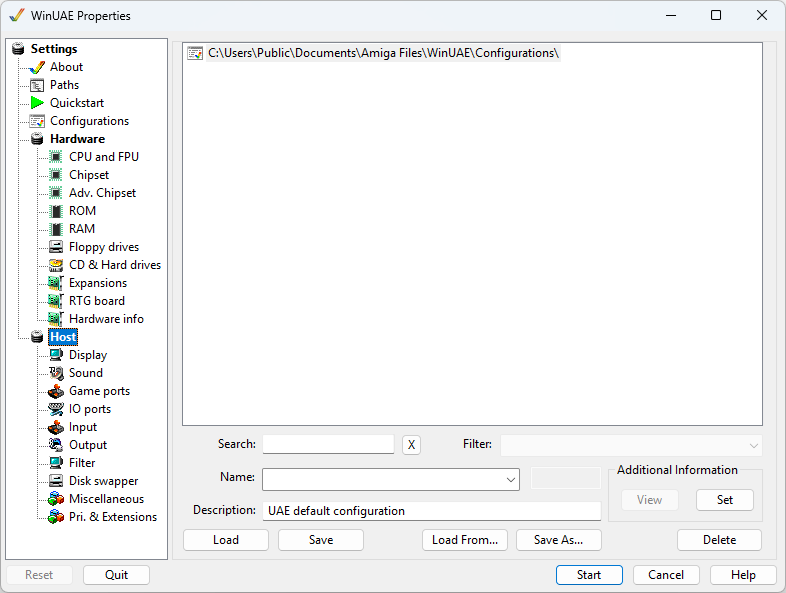Select the Host tree node label
This screenshot has height=593, width=786.
[63, 337]
